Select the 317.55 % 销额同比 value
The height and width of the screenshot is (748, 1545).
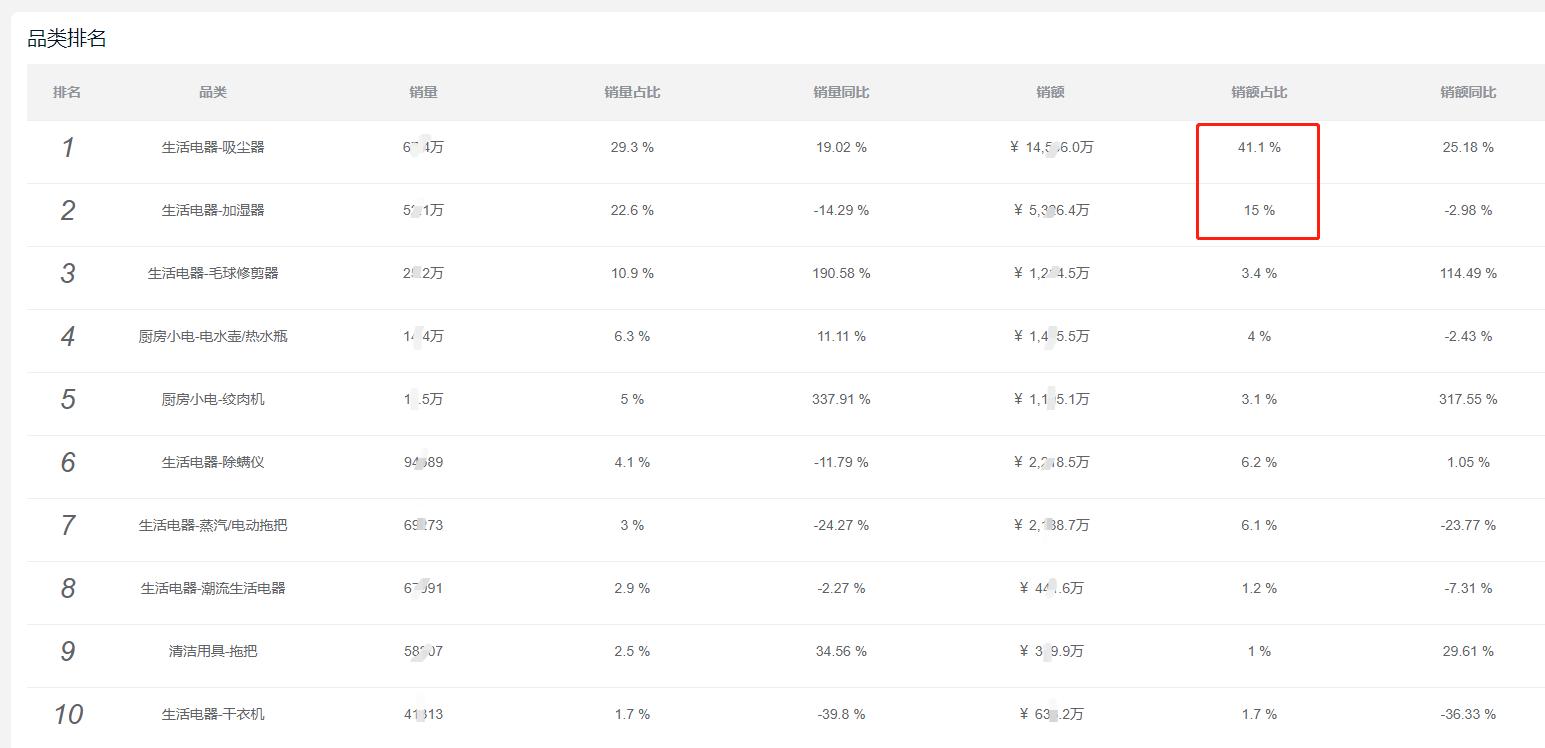point(1468,399)
